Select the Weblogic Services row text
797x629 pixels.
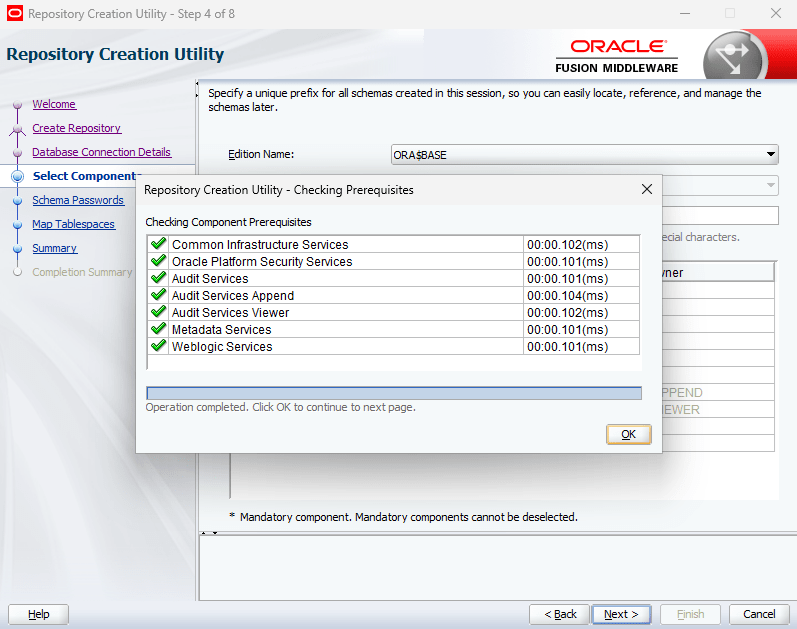222,347
